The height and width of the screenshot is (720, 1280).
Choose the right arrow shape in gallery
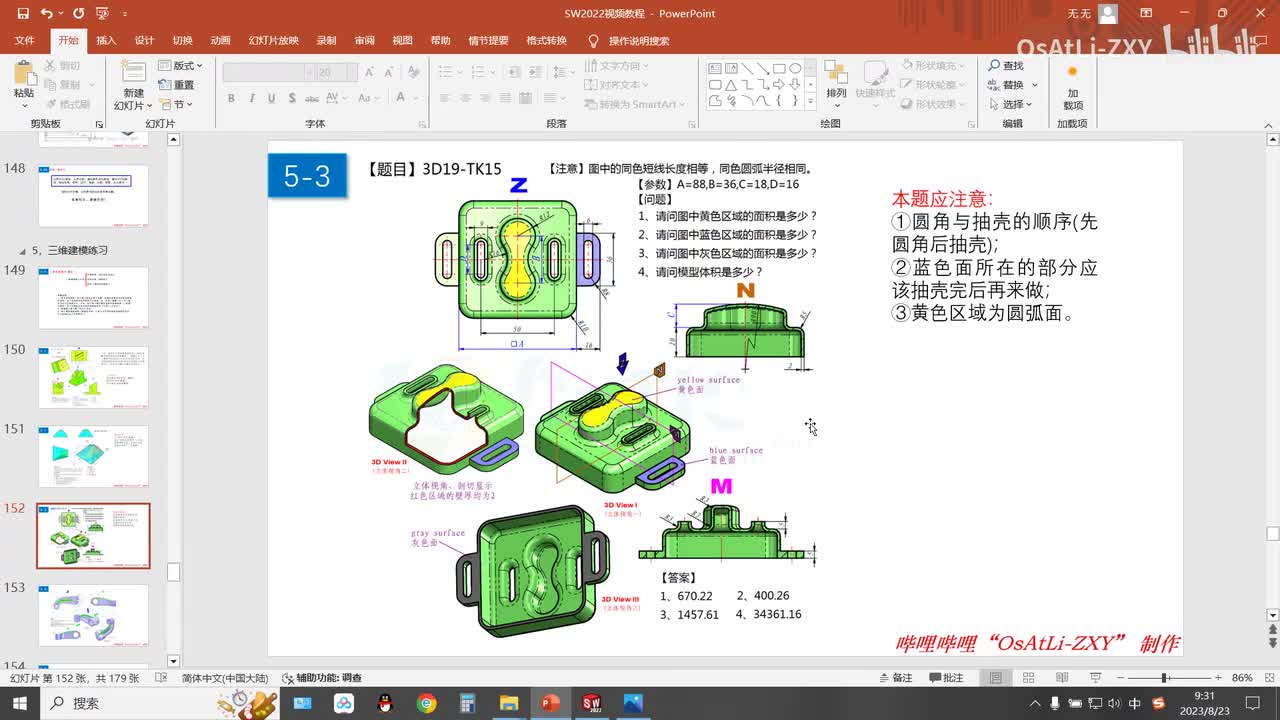(779, 84)
